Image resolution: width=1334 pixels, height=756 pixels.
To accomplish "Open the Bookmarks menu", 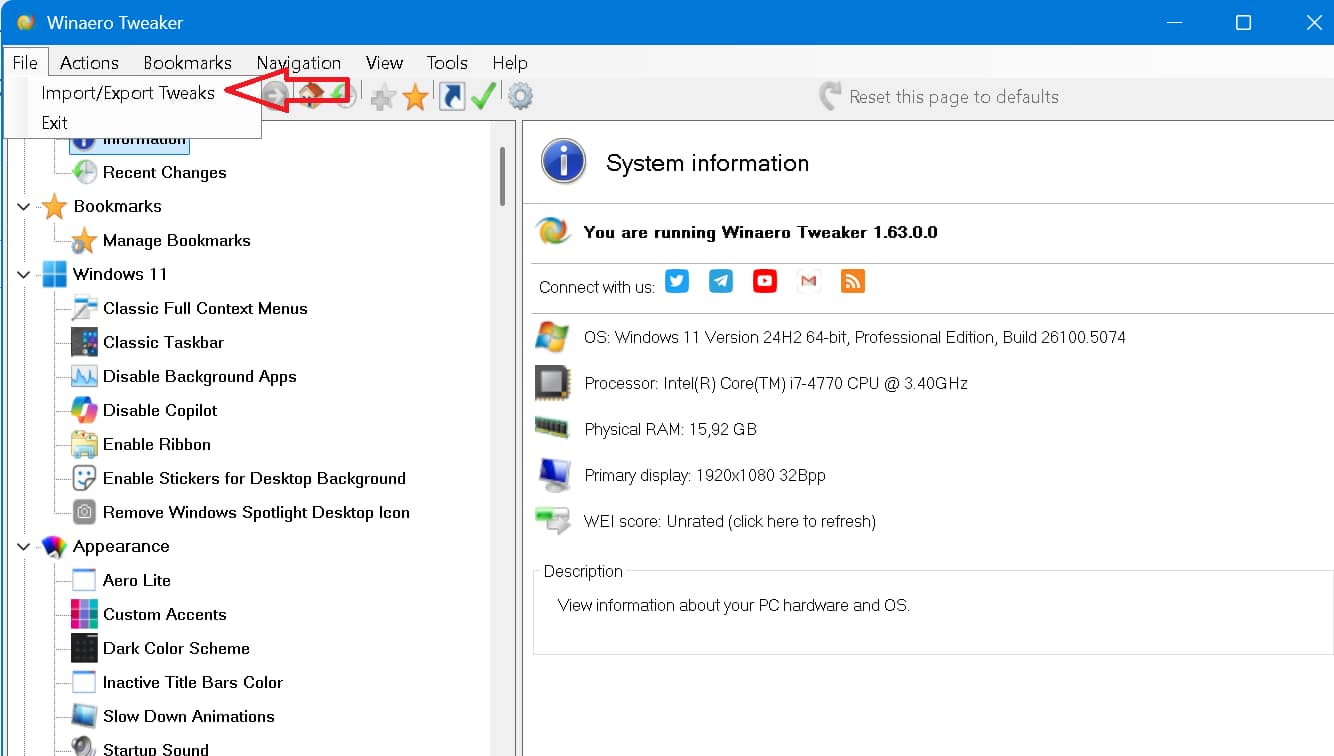I will click(x=187, y=62).
